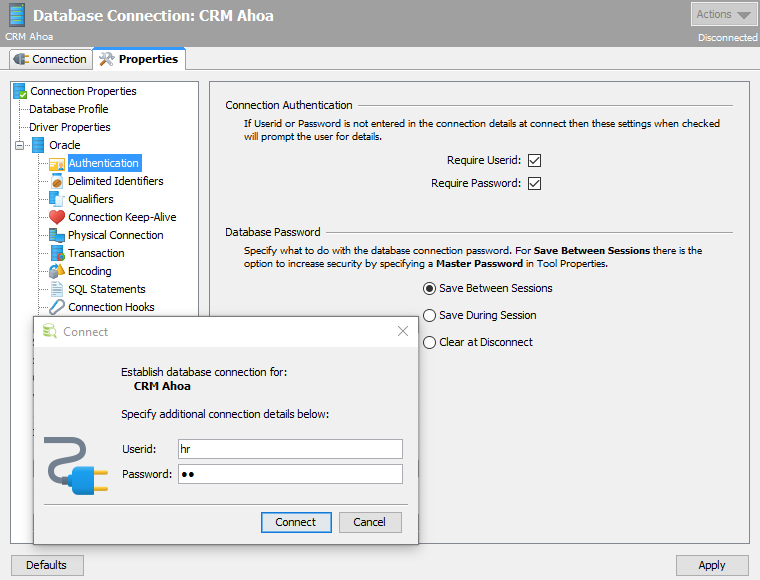Select Save During Session option
The height and width of the screenshot is (580, 760).
[430, 315]
